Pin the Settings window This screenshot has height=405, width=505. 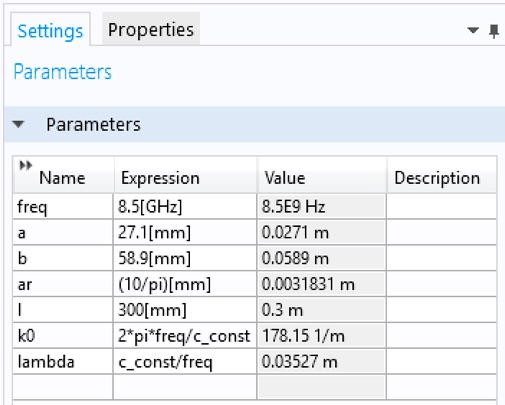pos(494,31)
